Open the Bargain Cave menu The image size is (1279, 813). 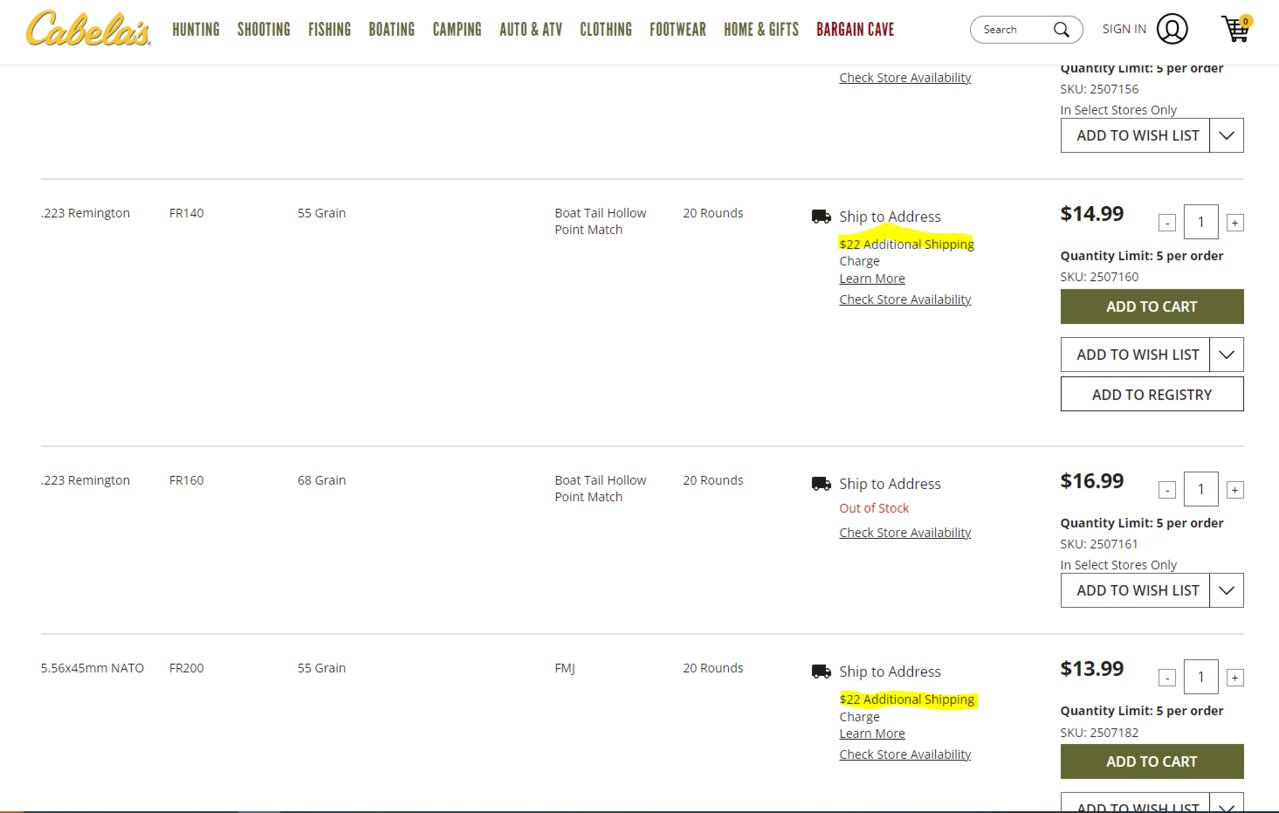[855, 29]
